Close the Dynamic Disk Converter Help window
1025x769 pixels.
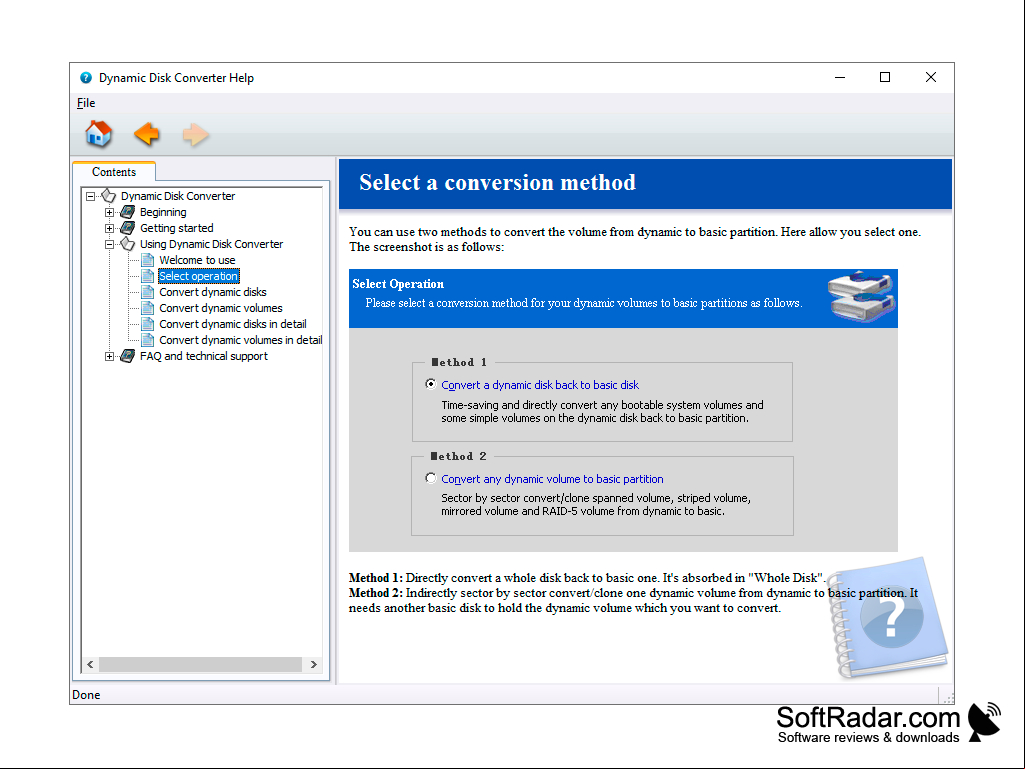[930, 77]
